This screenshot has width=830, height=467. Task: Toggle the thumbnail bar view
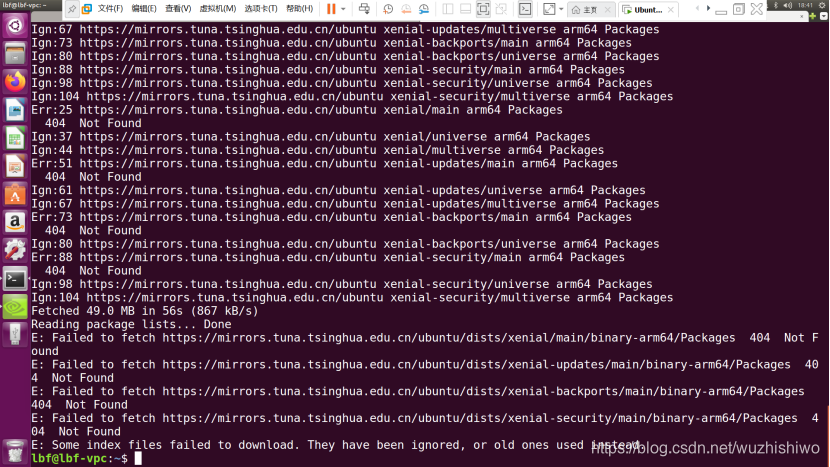coord(465,9)
